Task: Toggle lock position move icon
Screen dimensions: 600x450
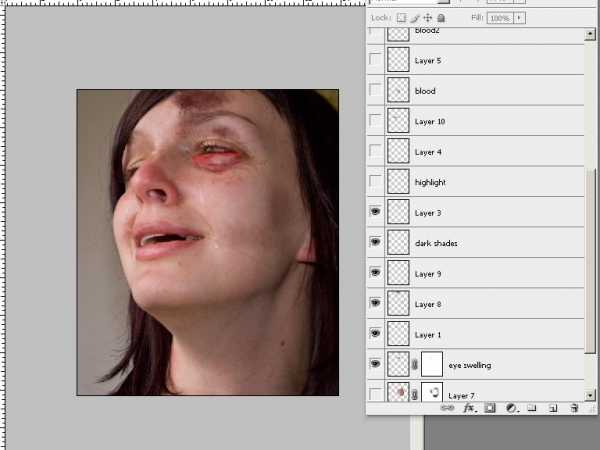Action: pyautogui.click(x=428, y=18)
